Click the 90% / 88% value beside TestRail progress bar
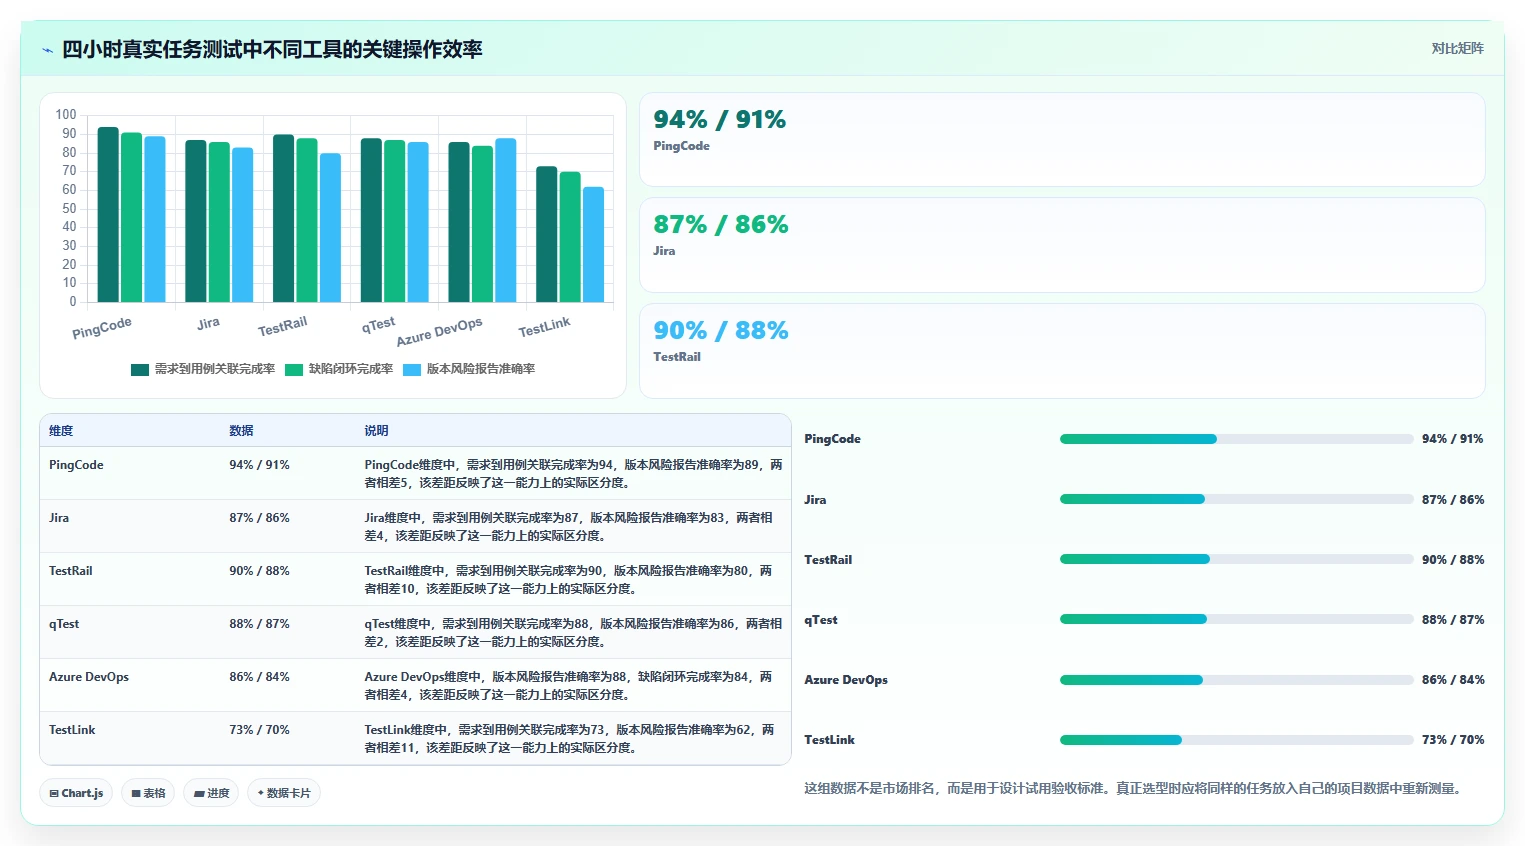The image size is (1525, 846). tap(1453, 560)
